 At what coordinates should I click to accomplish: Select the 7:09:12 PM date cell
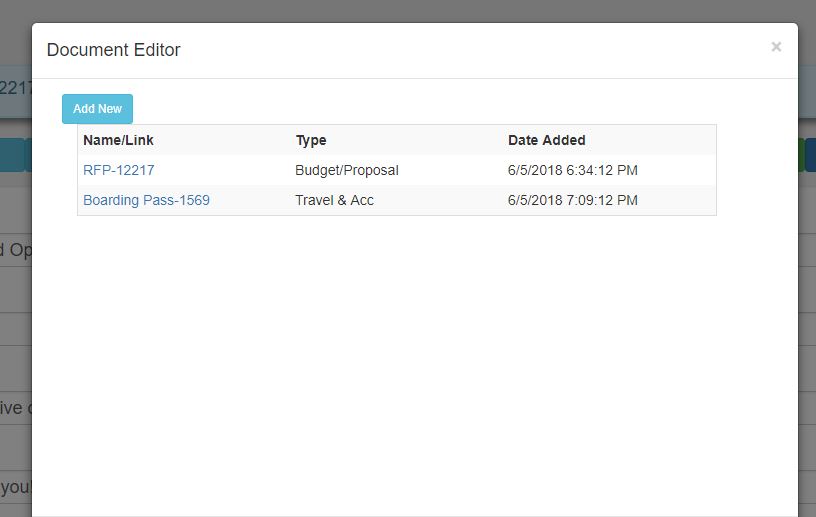[572, 200]
